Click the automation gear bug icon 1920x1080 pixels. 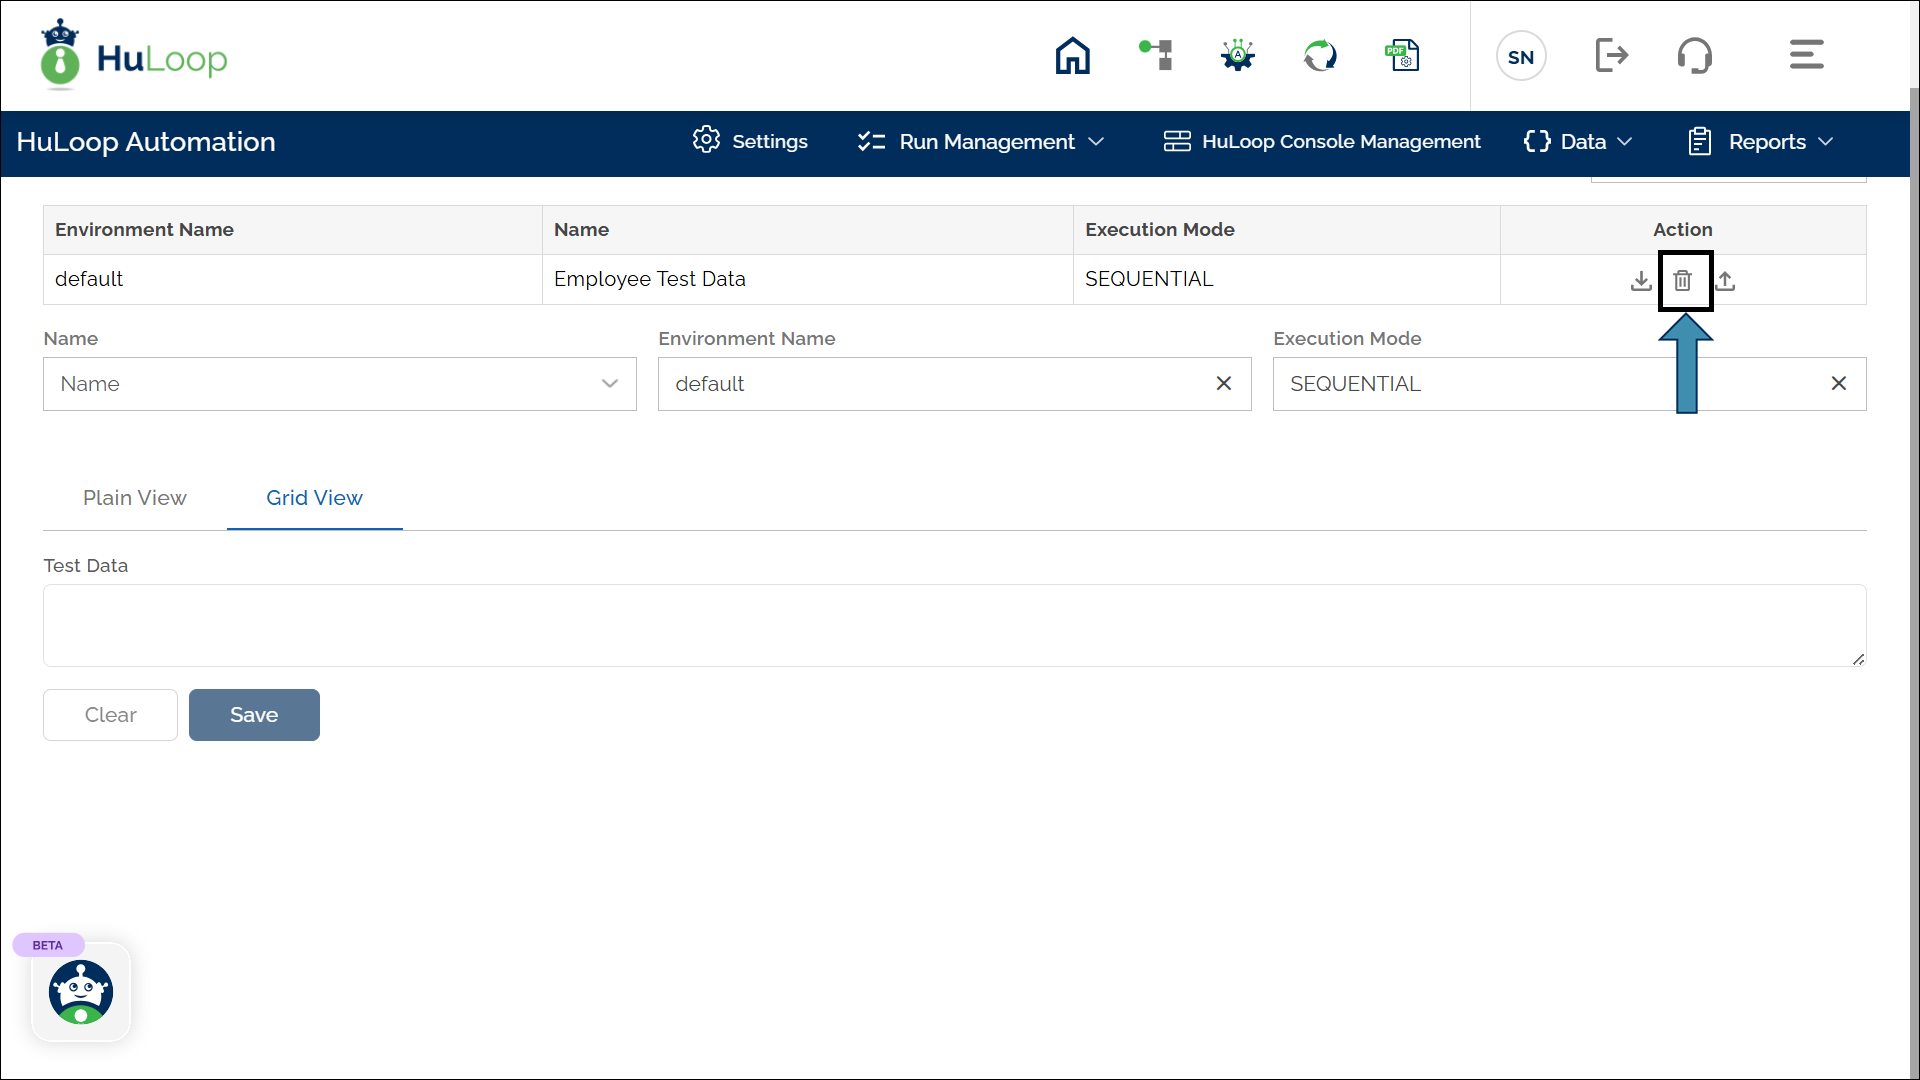[x=1238, y=56]
